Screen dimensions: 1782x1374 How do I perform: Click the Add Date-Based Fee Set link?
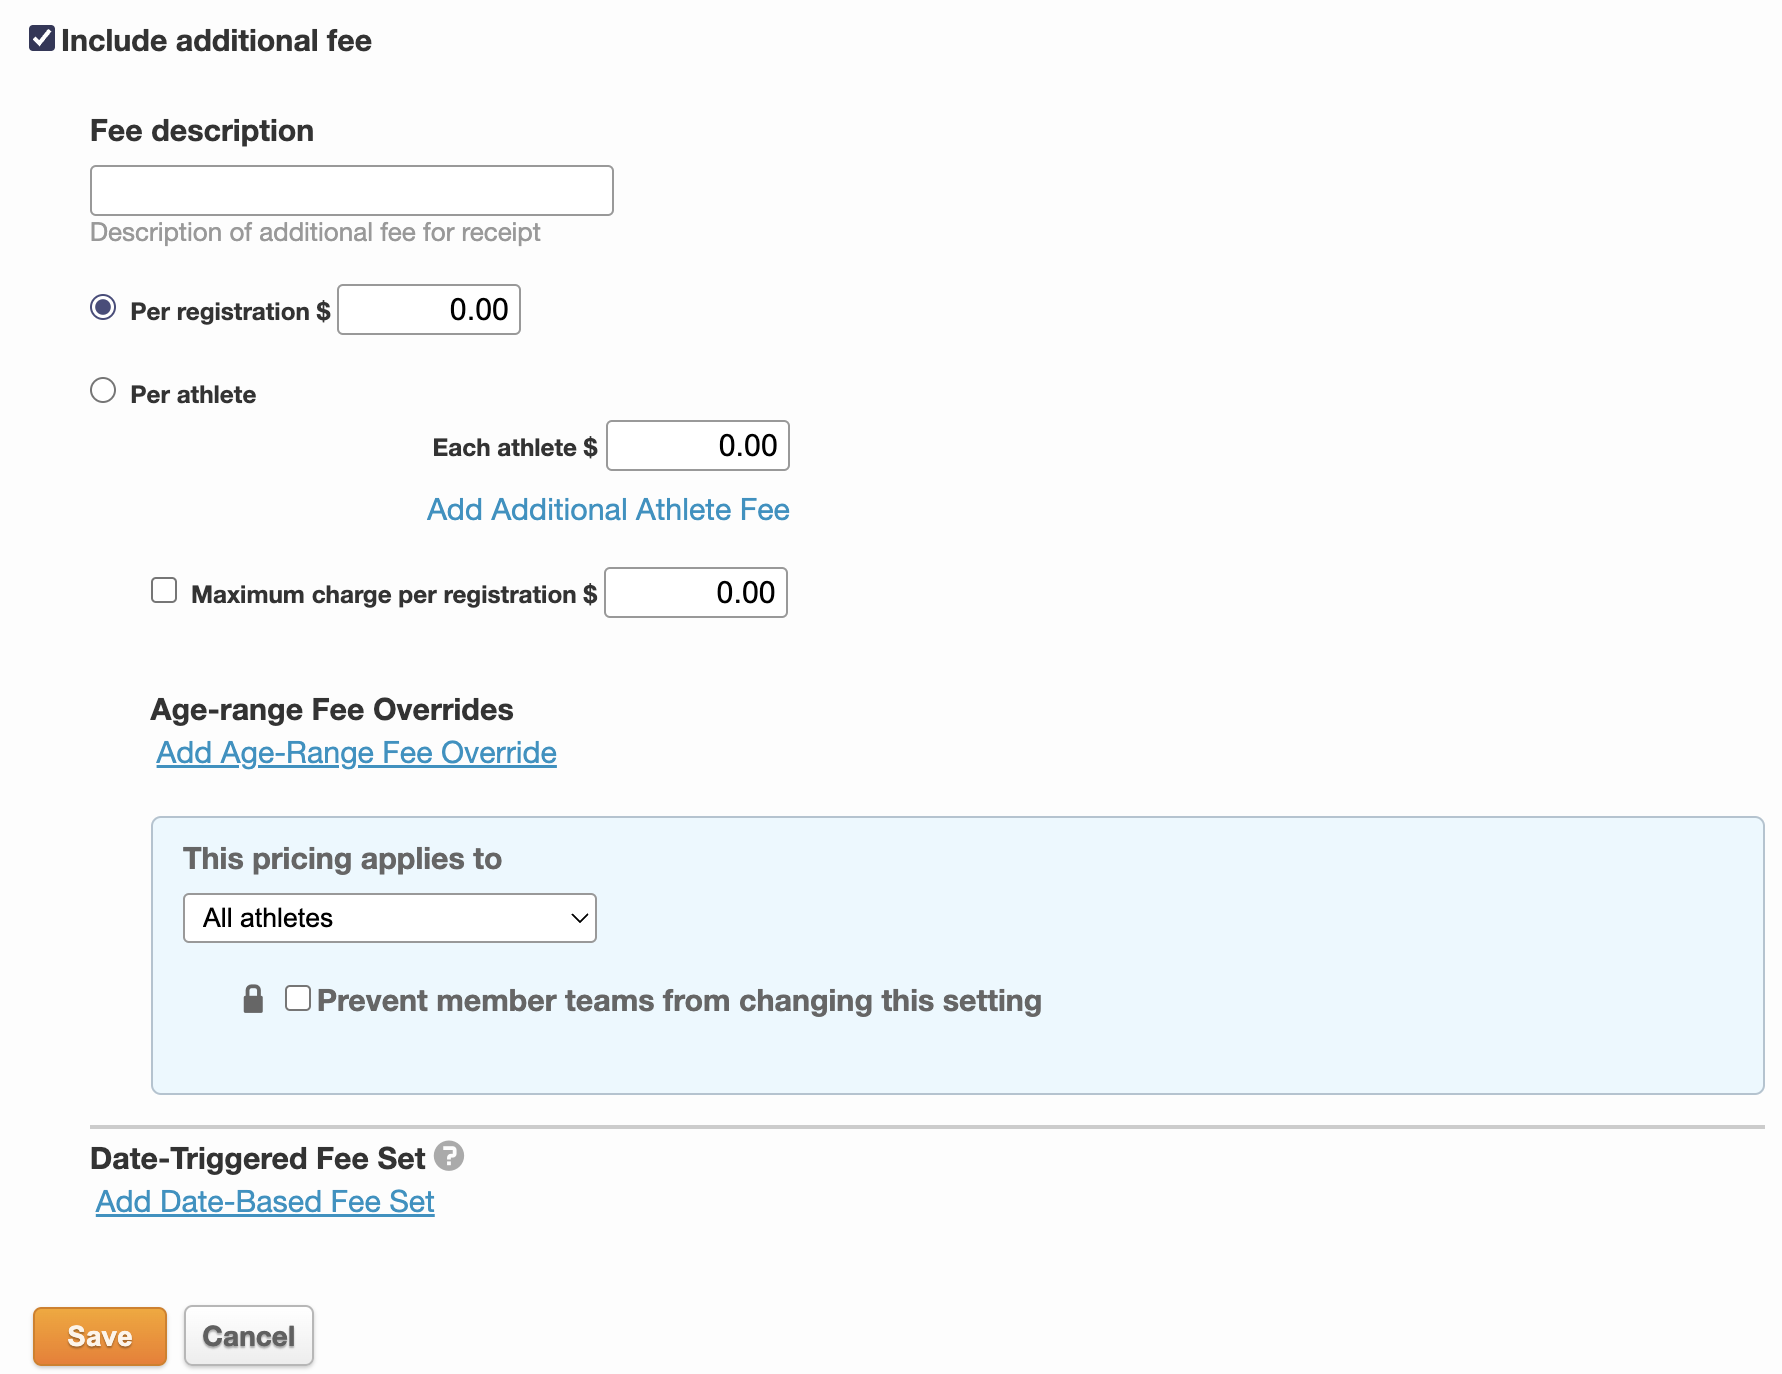pos(265,1202)
